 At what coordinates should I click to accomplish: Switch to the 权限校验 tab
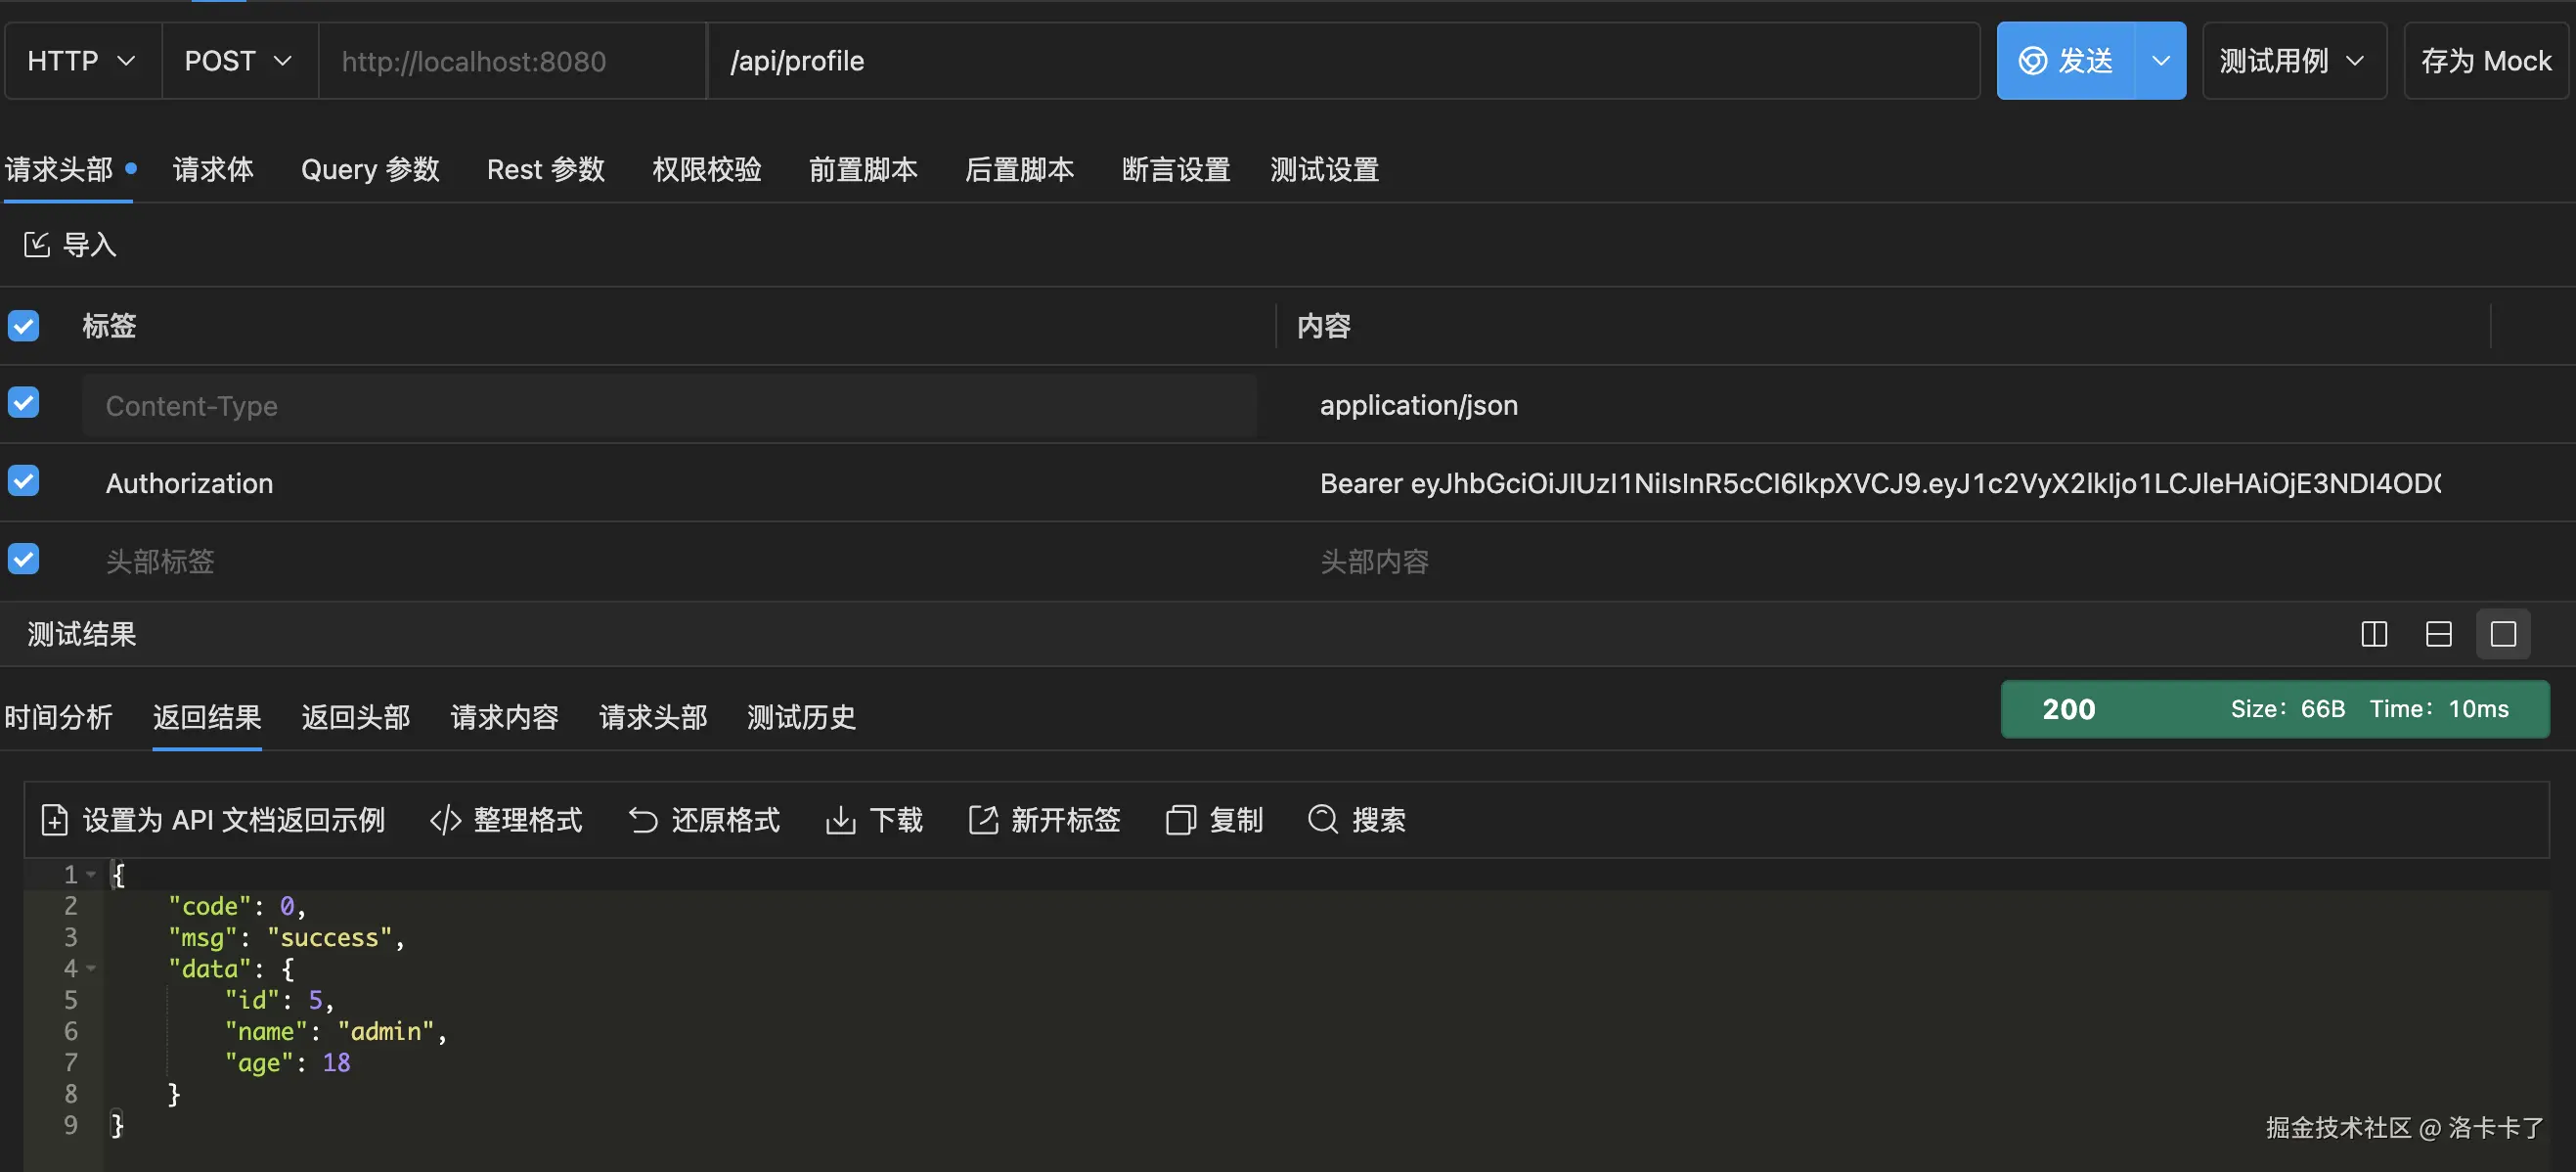point(707,170)
